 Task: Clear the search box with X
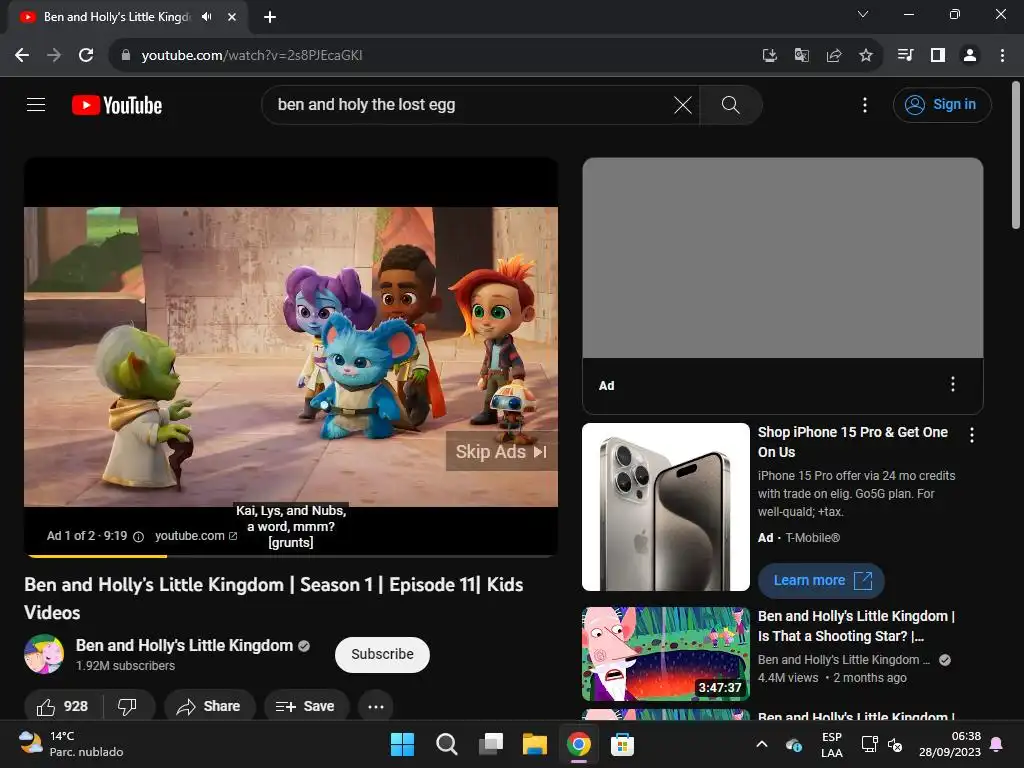coord(682,104)
